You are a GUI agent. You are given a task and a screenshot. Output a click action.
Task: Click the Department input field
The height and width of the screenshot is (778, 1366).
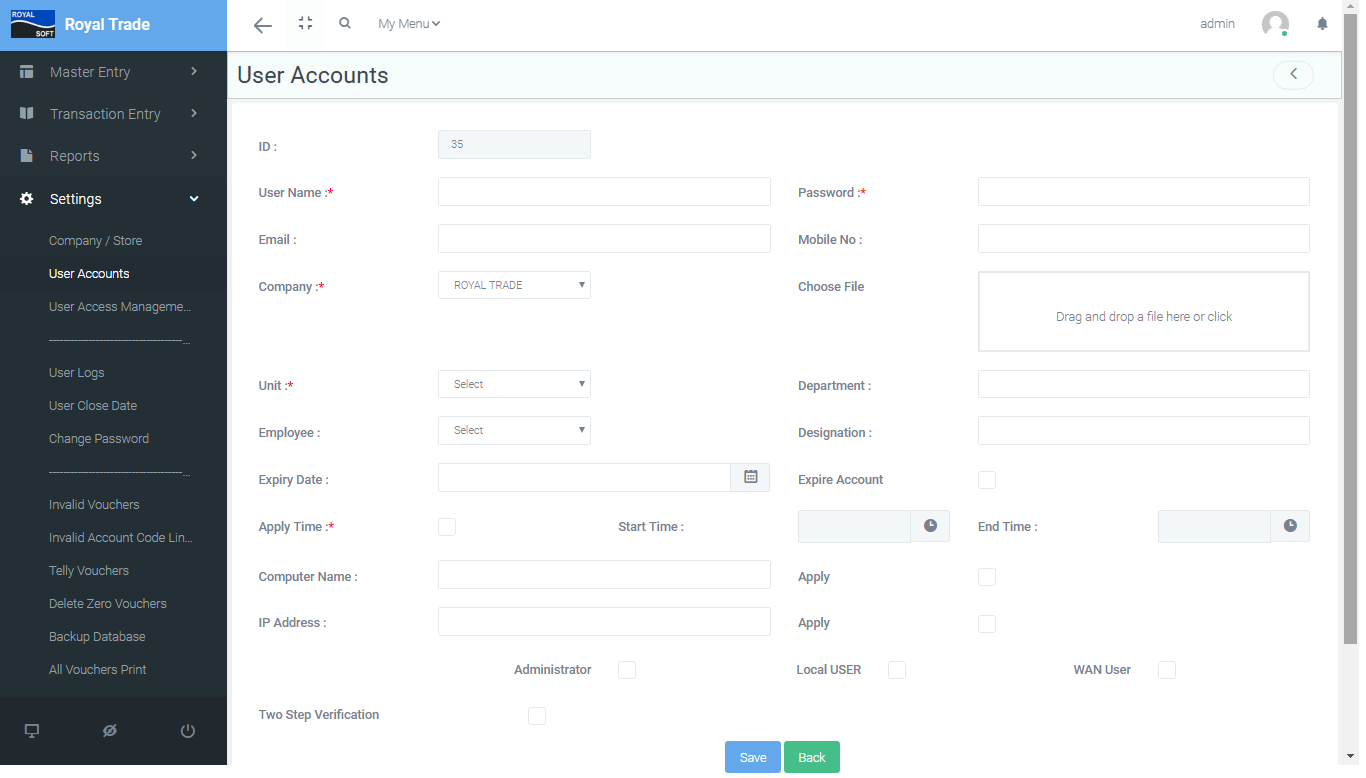[x=1144, y=384]
